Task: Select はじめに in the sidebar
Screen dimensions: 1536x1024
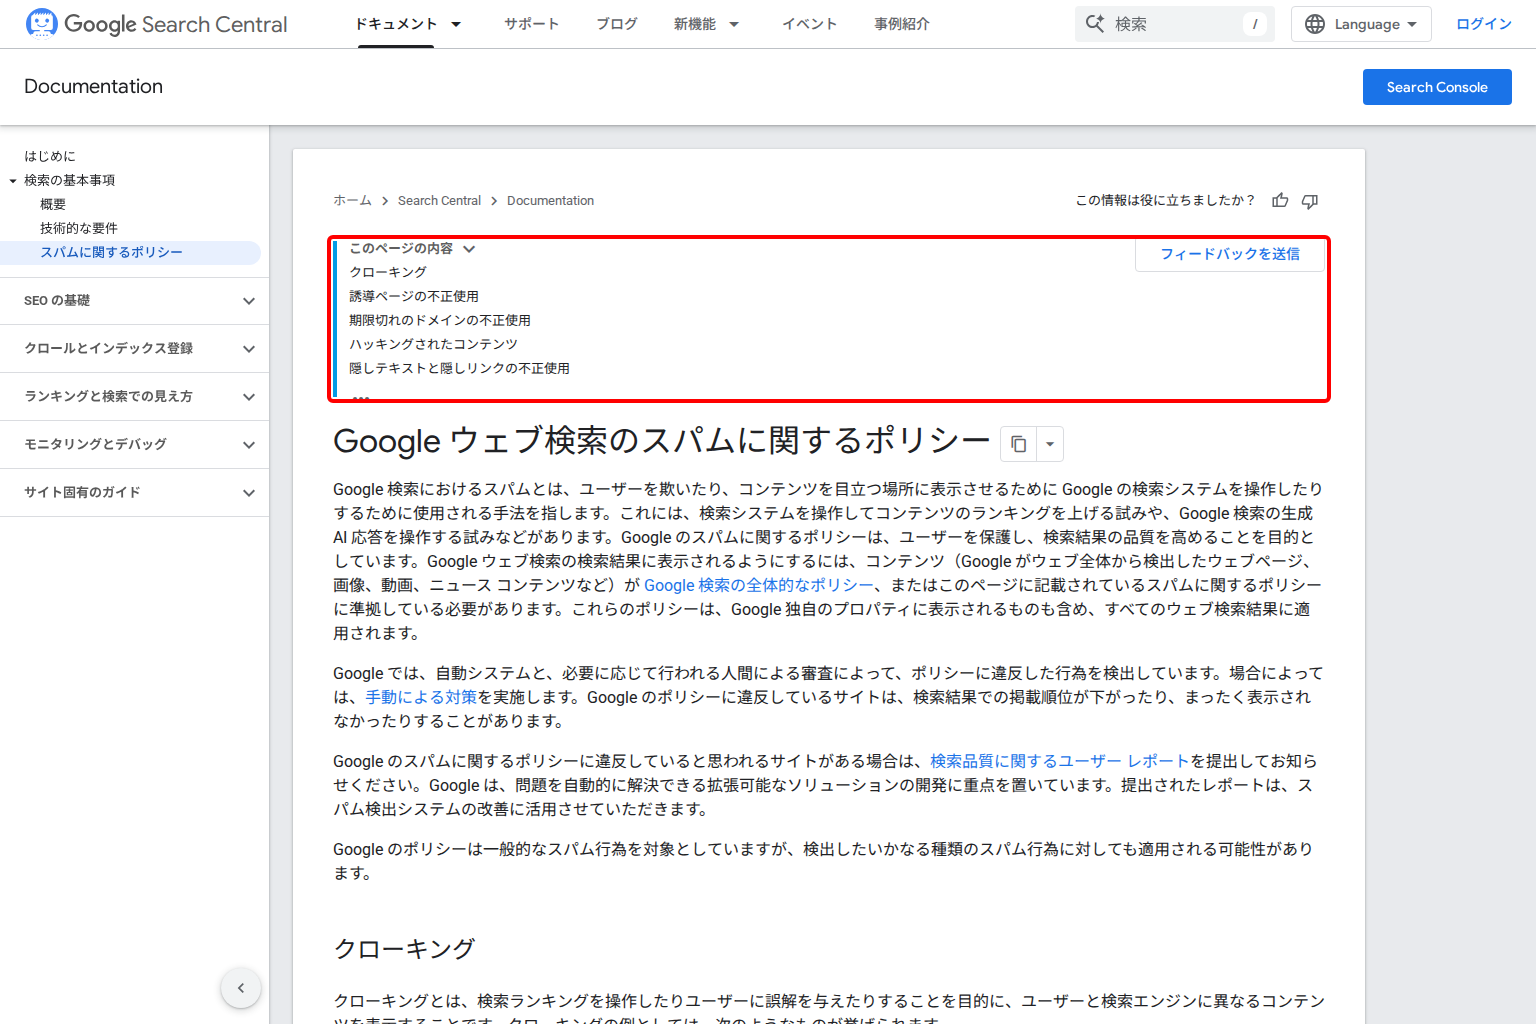Action: [x=50, y=156]
